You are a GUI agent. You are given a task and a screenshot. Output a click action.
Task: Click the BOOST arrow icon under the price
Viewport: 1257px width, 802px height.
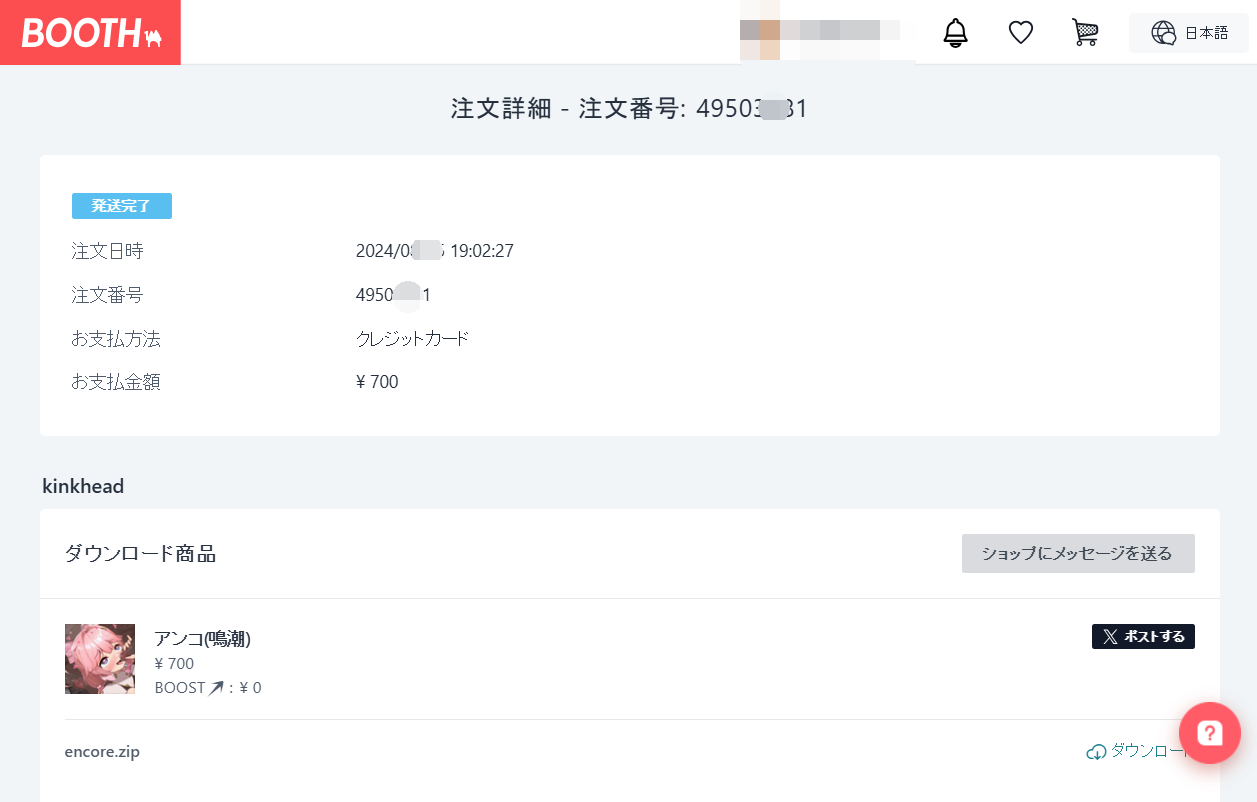click(x=215, y=688)
